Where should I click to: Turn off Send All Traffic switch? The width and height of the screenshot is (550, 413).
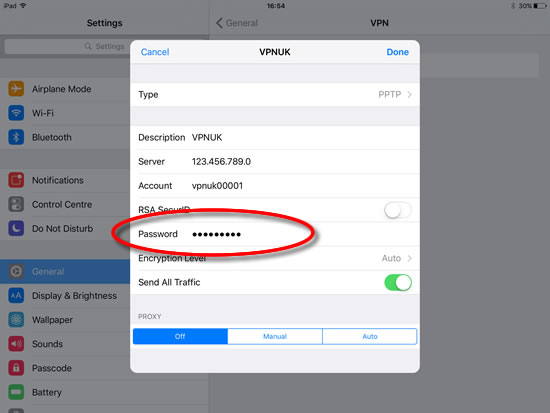coord(398,282)
